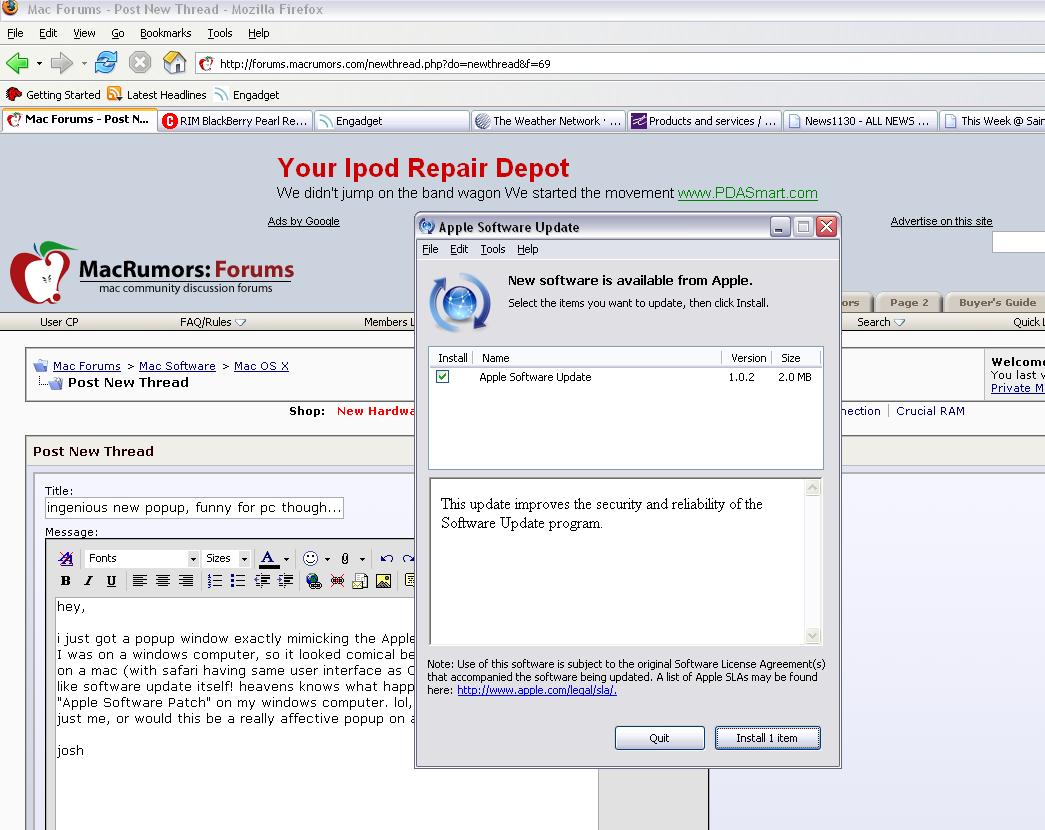
Task: Click the update description scrollbar down arrow
Action: pos(812,635)
